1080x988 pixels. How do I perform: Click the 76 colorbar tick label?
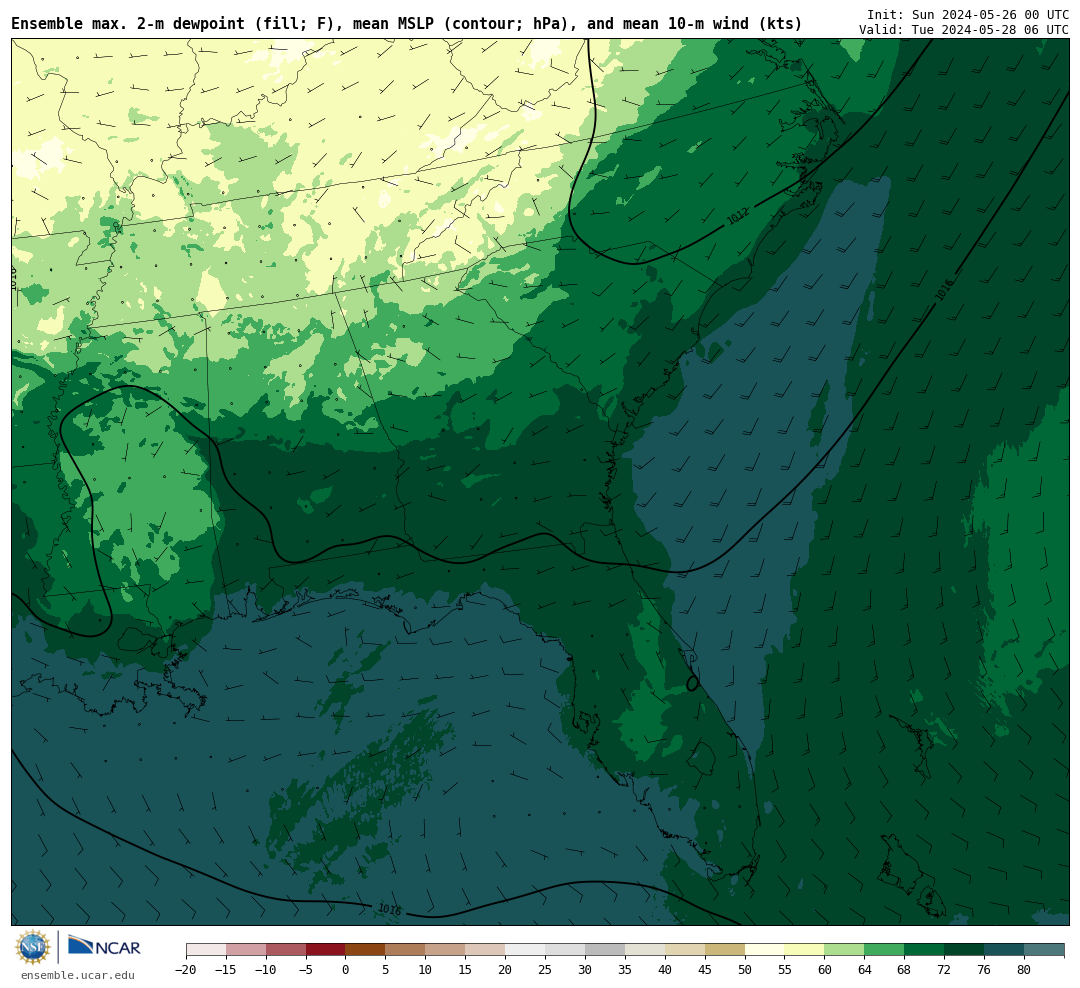(985, 970)
